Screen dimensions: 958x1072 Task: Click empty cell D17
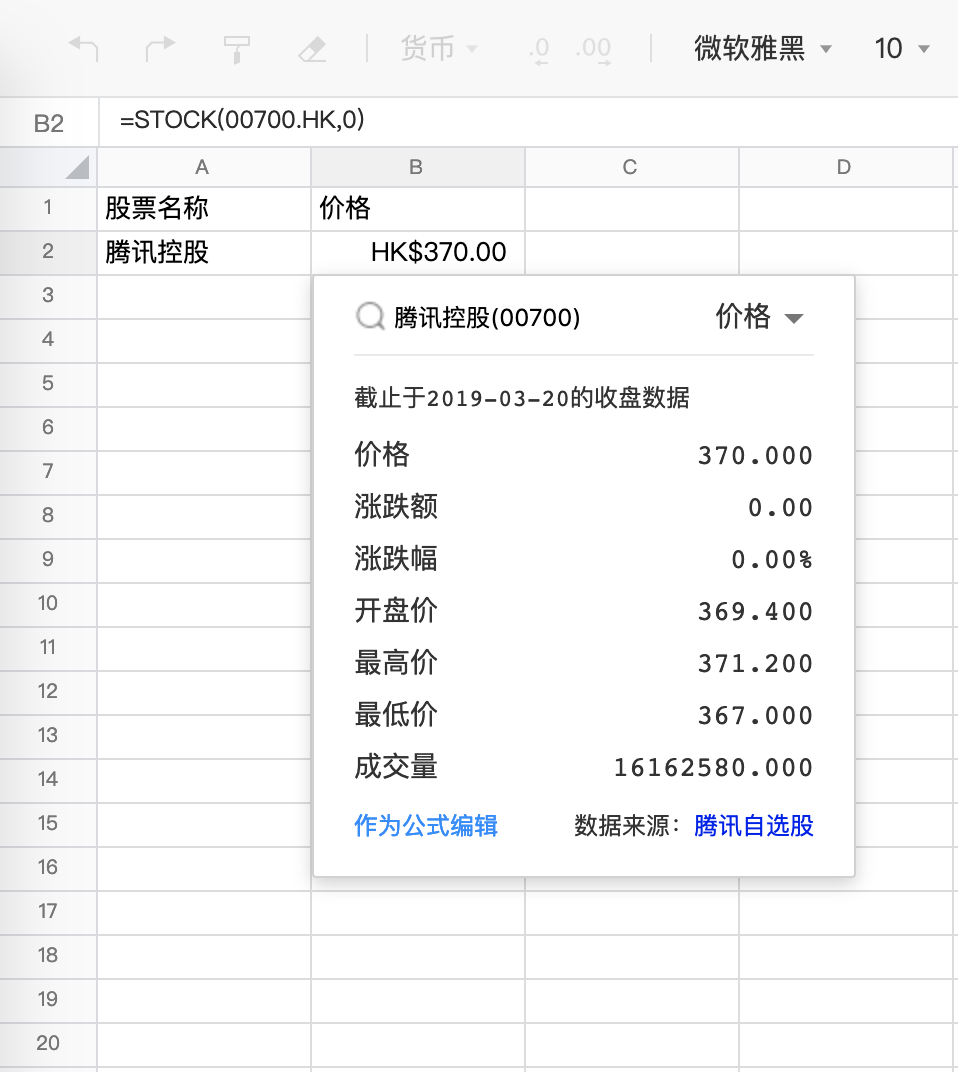pos(846,912)
